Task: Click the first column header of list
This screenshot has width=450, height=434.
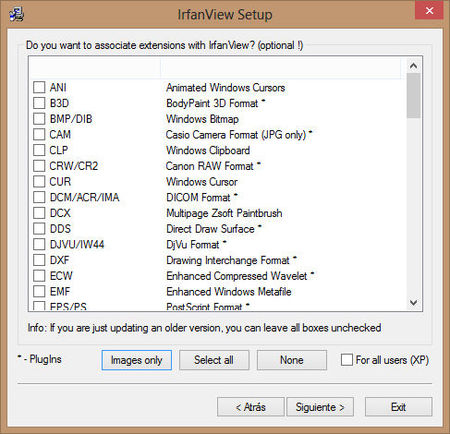Action: click(x=95, y=68)
